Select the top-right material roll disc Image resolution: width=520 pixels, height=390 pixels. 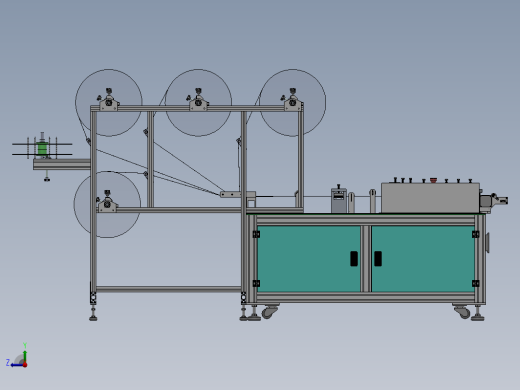(293, 103)
